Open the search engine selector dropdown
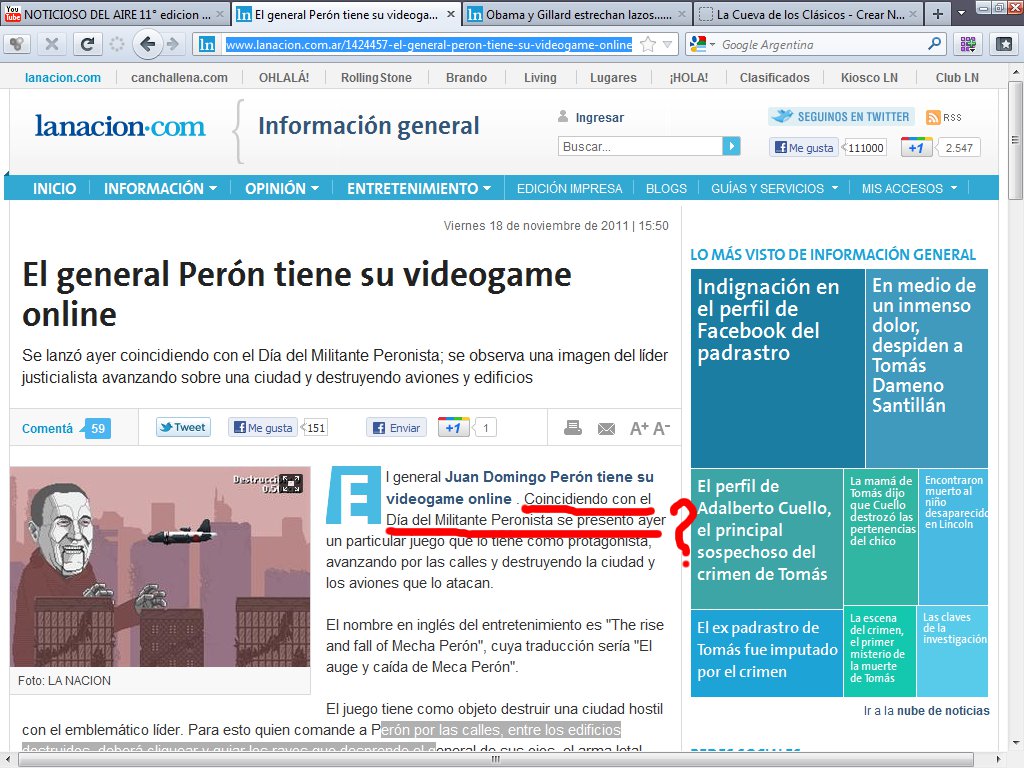The image size is (1024, 768). 711,45
